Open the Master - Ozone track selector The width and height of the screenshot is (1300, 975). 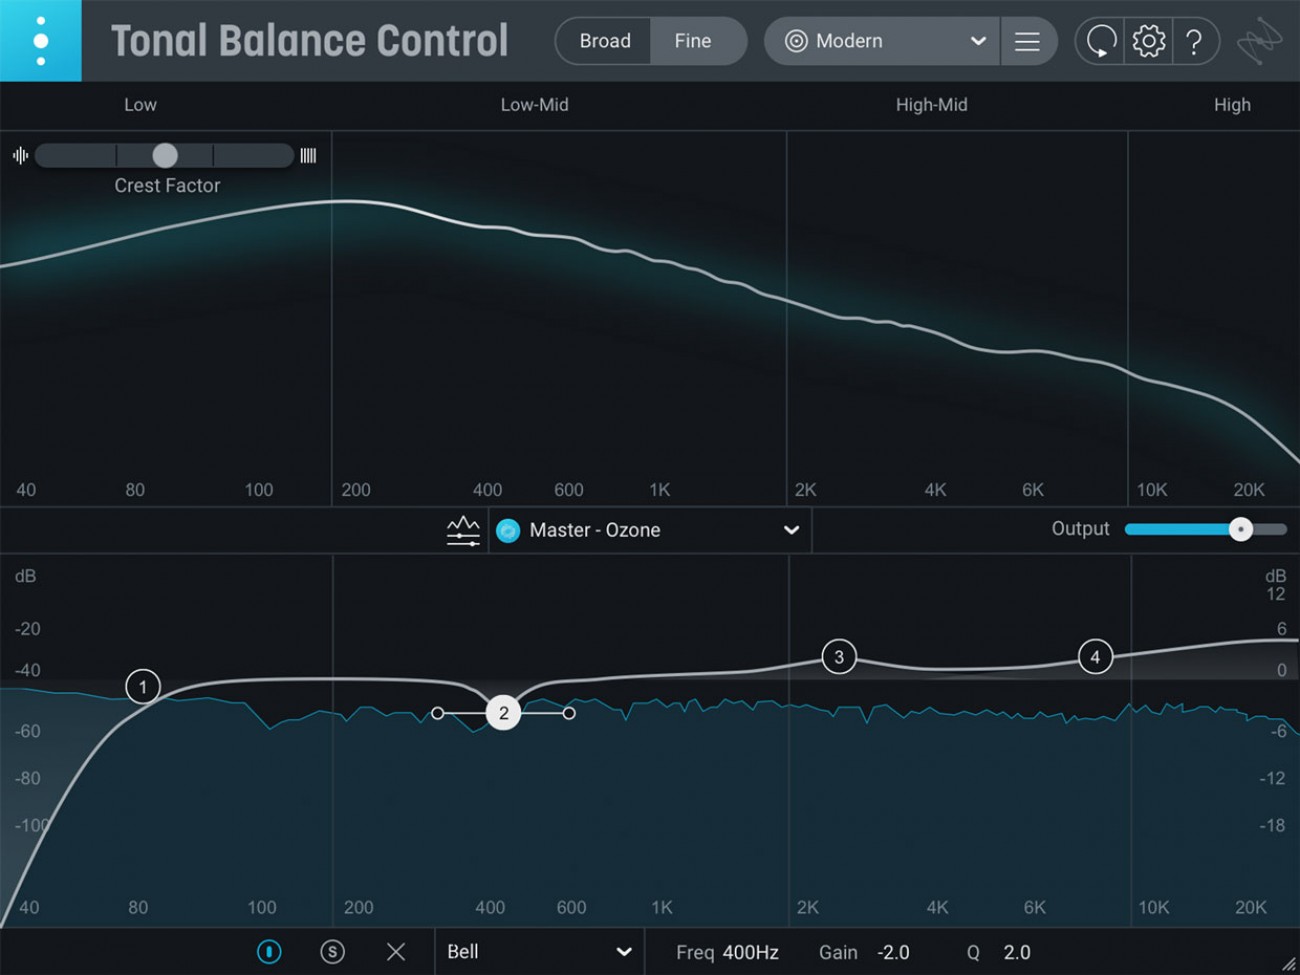[649, 530]
